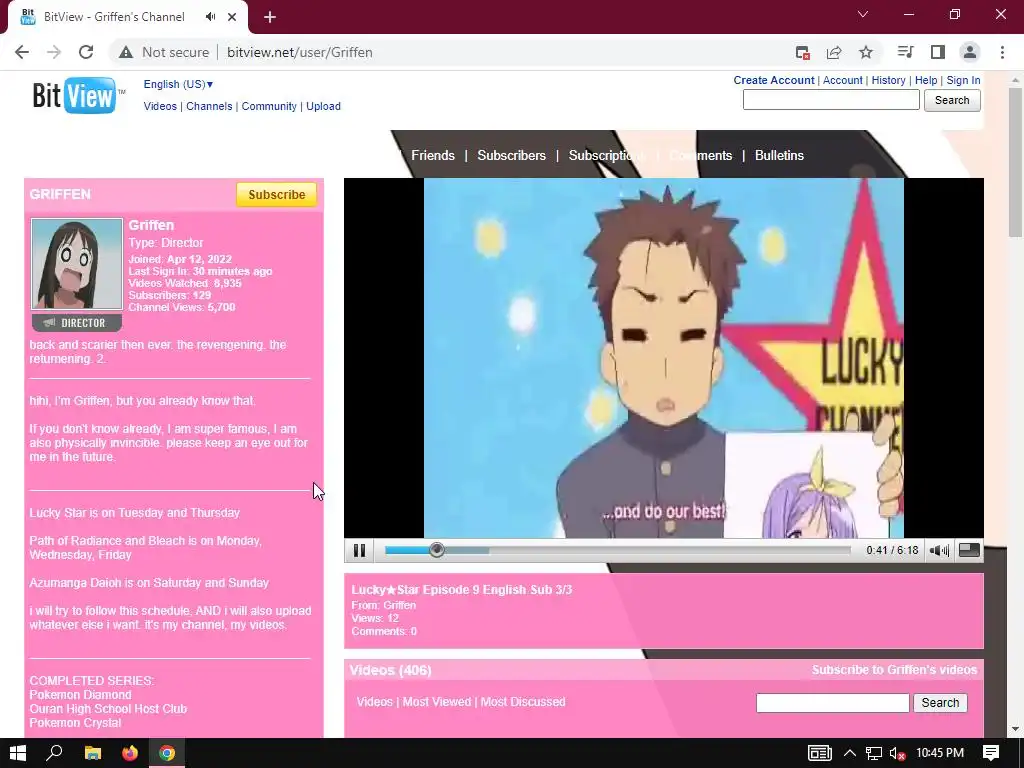Open Windows taskbar search
The height and width of the screenshot is (768, 1024).
pos(54,753)
